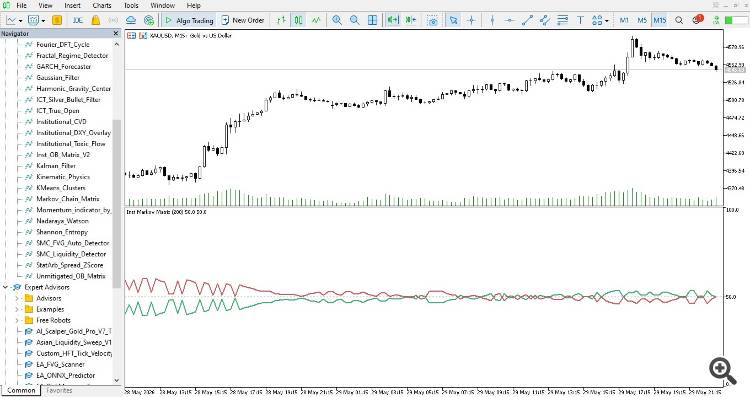The width and height of the screenshot is (750, 397).
Task: Switch timeframe to M1
Action: point(624,21)
